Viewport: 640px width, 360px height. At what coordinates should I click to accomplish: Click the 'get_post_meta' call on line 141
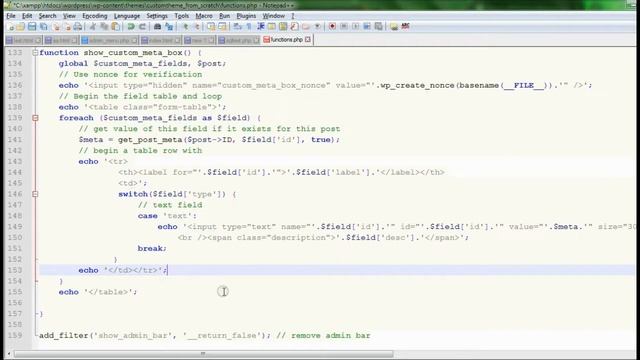pyautogui.click(x=150, y=140)
